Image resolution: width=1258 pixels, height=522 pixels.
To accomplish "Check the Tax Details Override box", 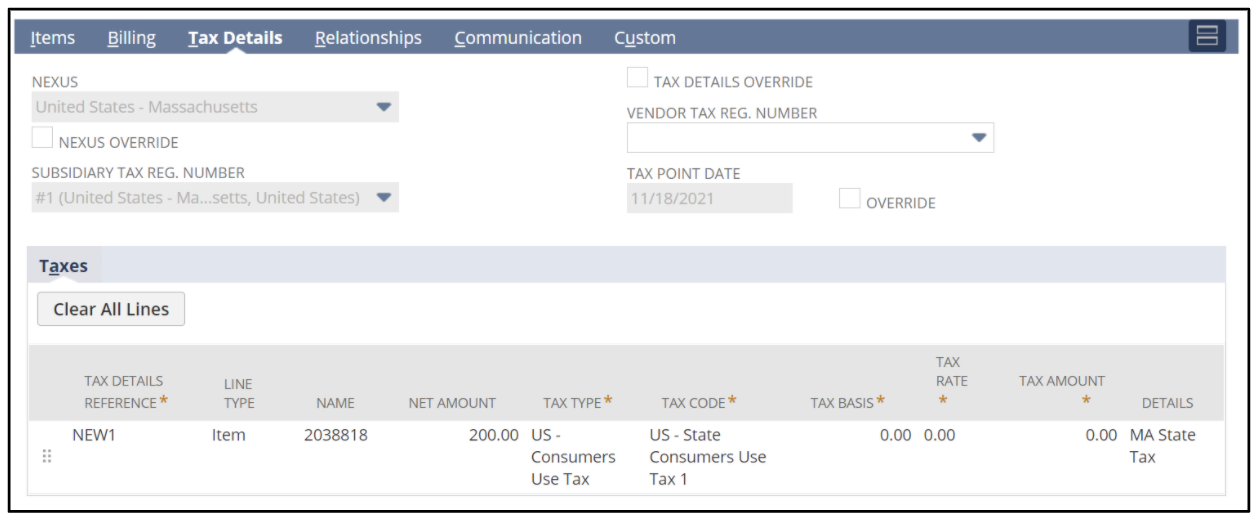I will [637, 78].
